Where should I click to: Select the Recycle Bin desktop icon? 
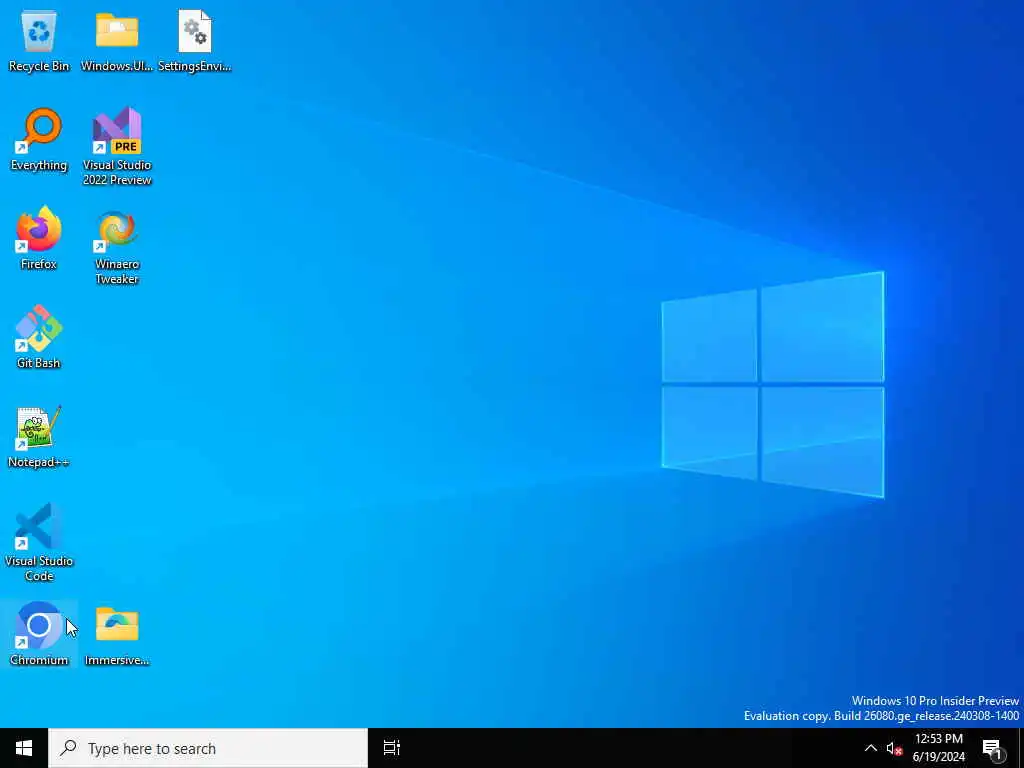pos(39,42)
